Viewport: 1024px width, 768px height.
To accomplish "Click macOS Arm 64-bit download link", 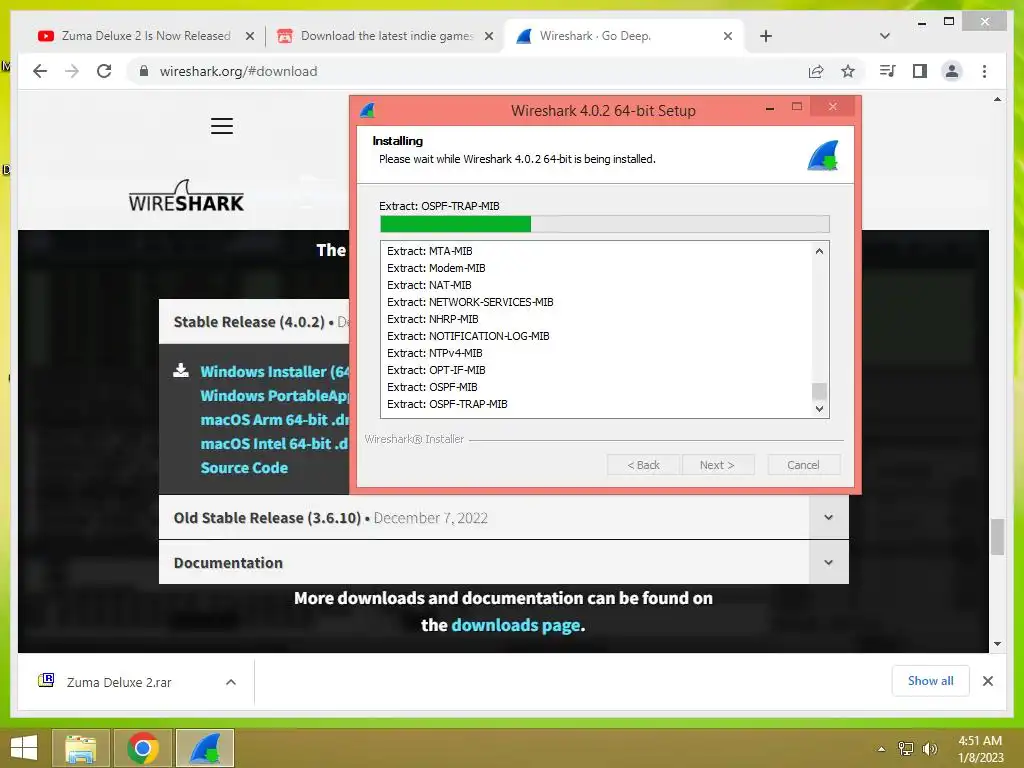I will (274, 420).
